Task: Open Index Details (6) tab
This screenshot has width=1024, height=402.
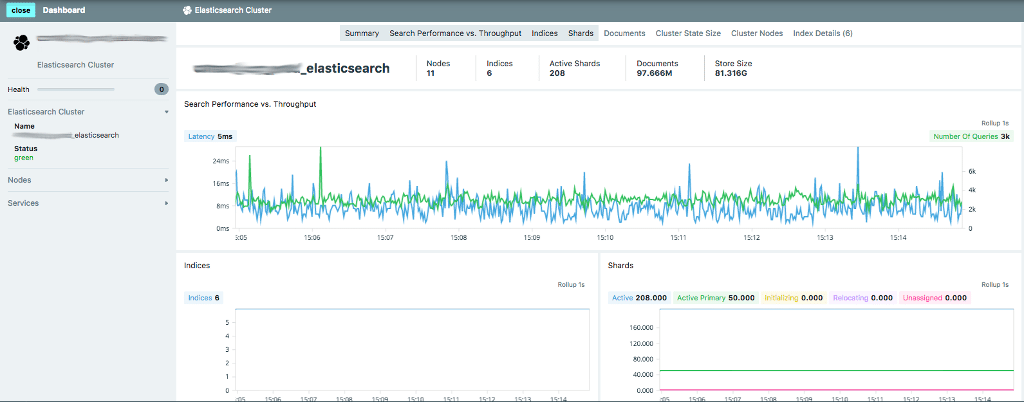Action: click(x=822, y=33)
